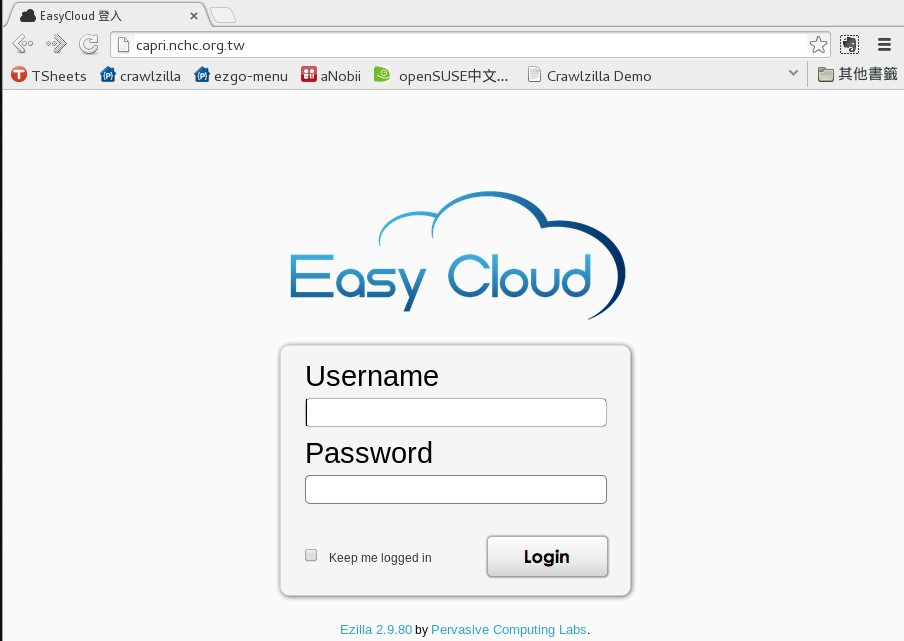Focus the Password input field
Viewport: 904px width, 641px height.
pos(455,489)
